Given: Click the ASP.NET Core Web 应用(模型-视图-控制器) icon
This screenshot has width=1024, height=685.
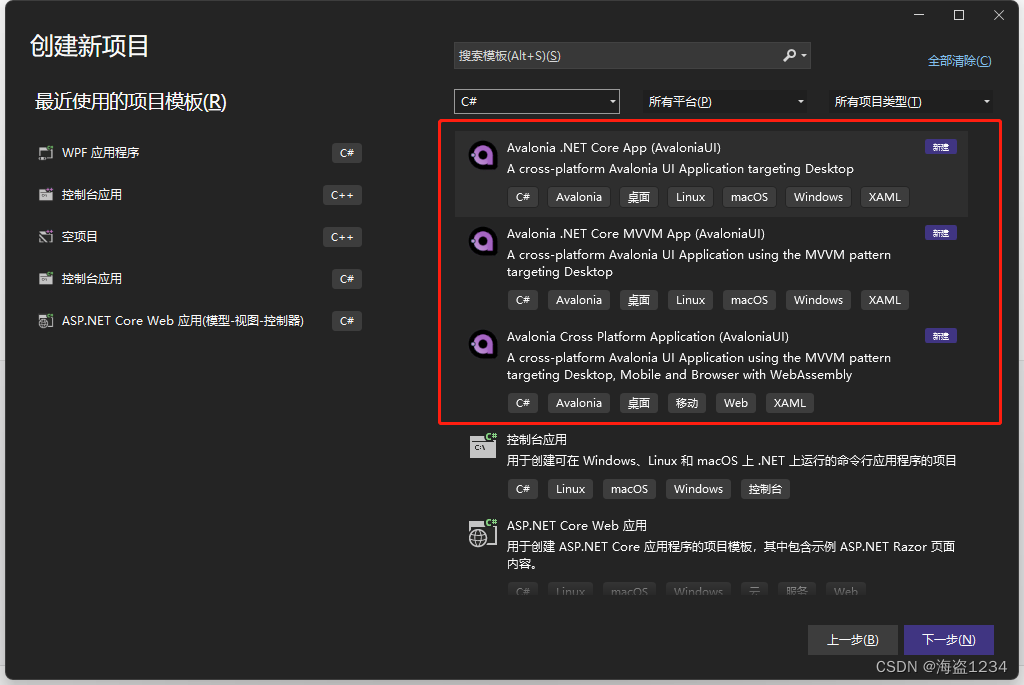Looking at the screenshot, I should 46,321.
